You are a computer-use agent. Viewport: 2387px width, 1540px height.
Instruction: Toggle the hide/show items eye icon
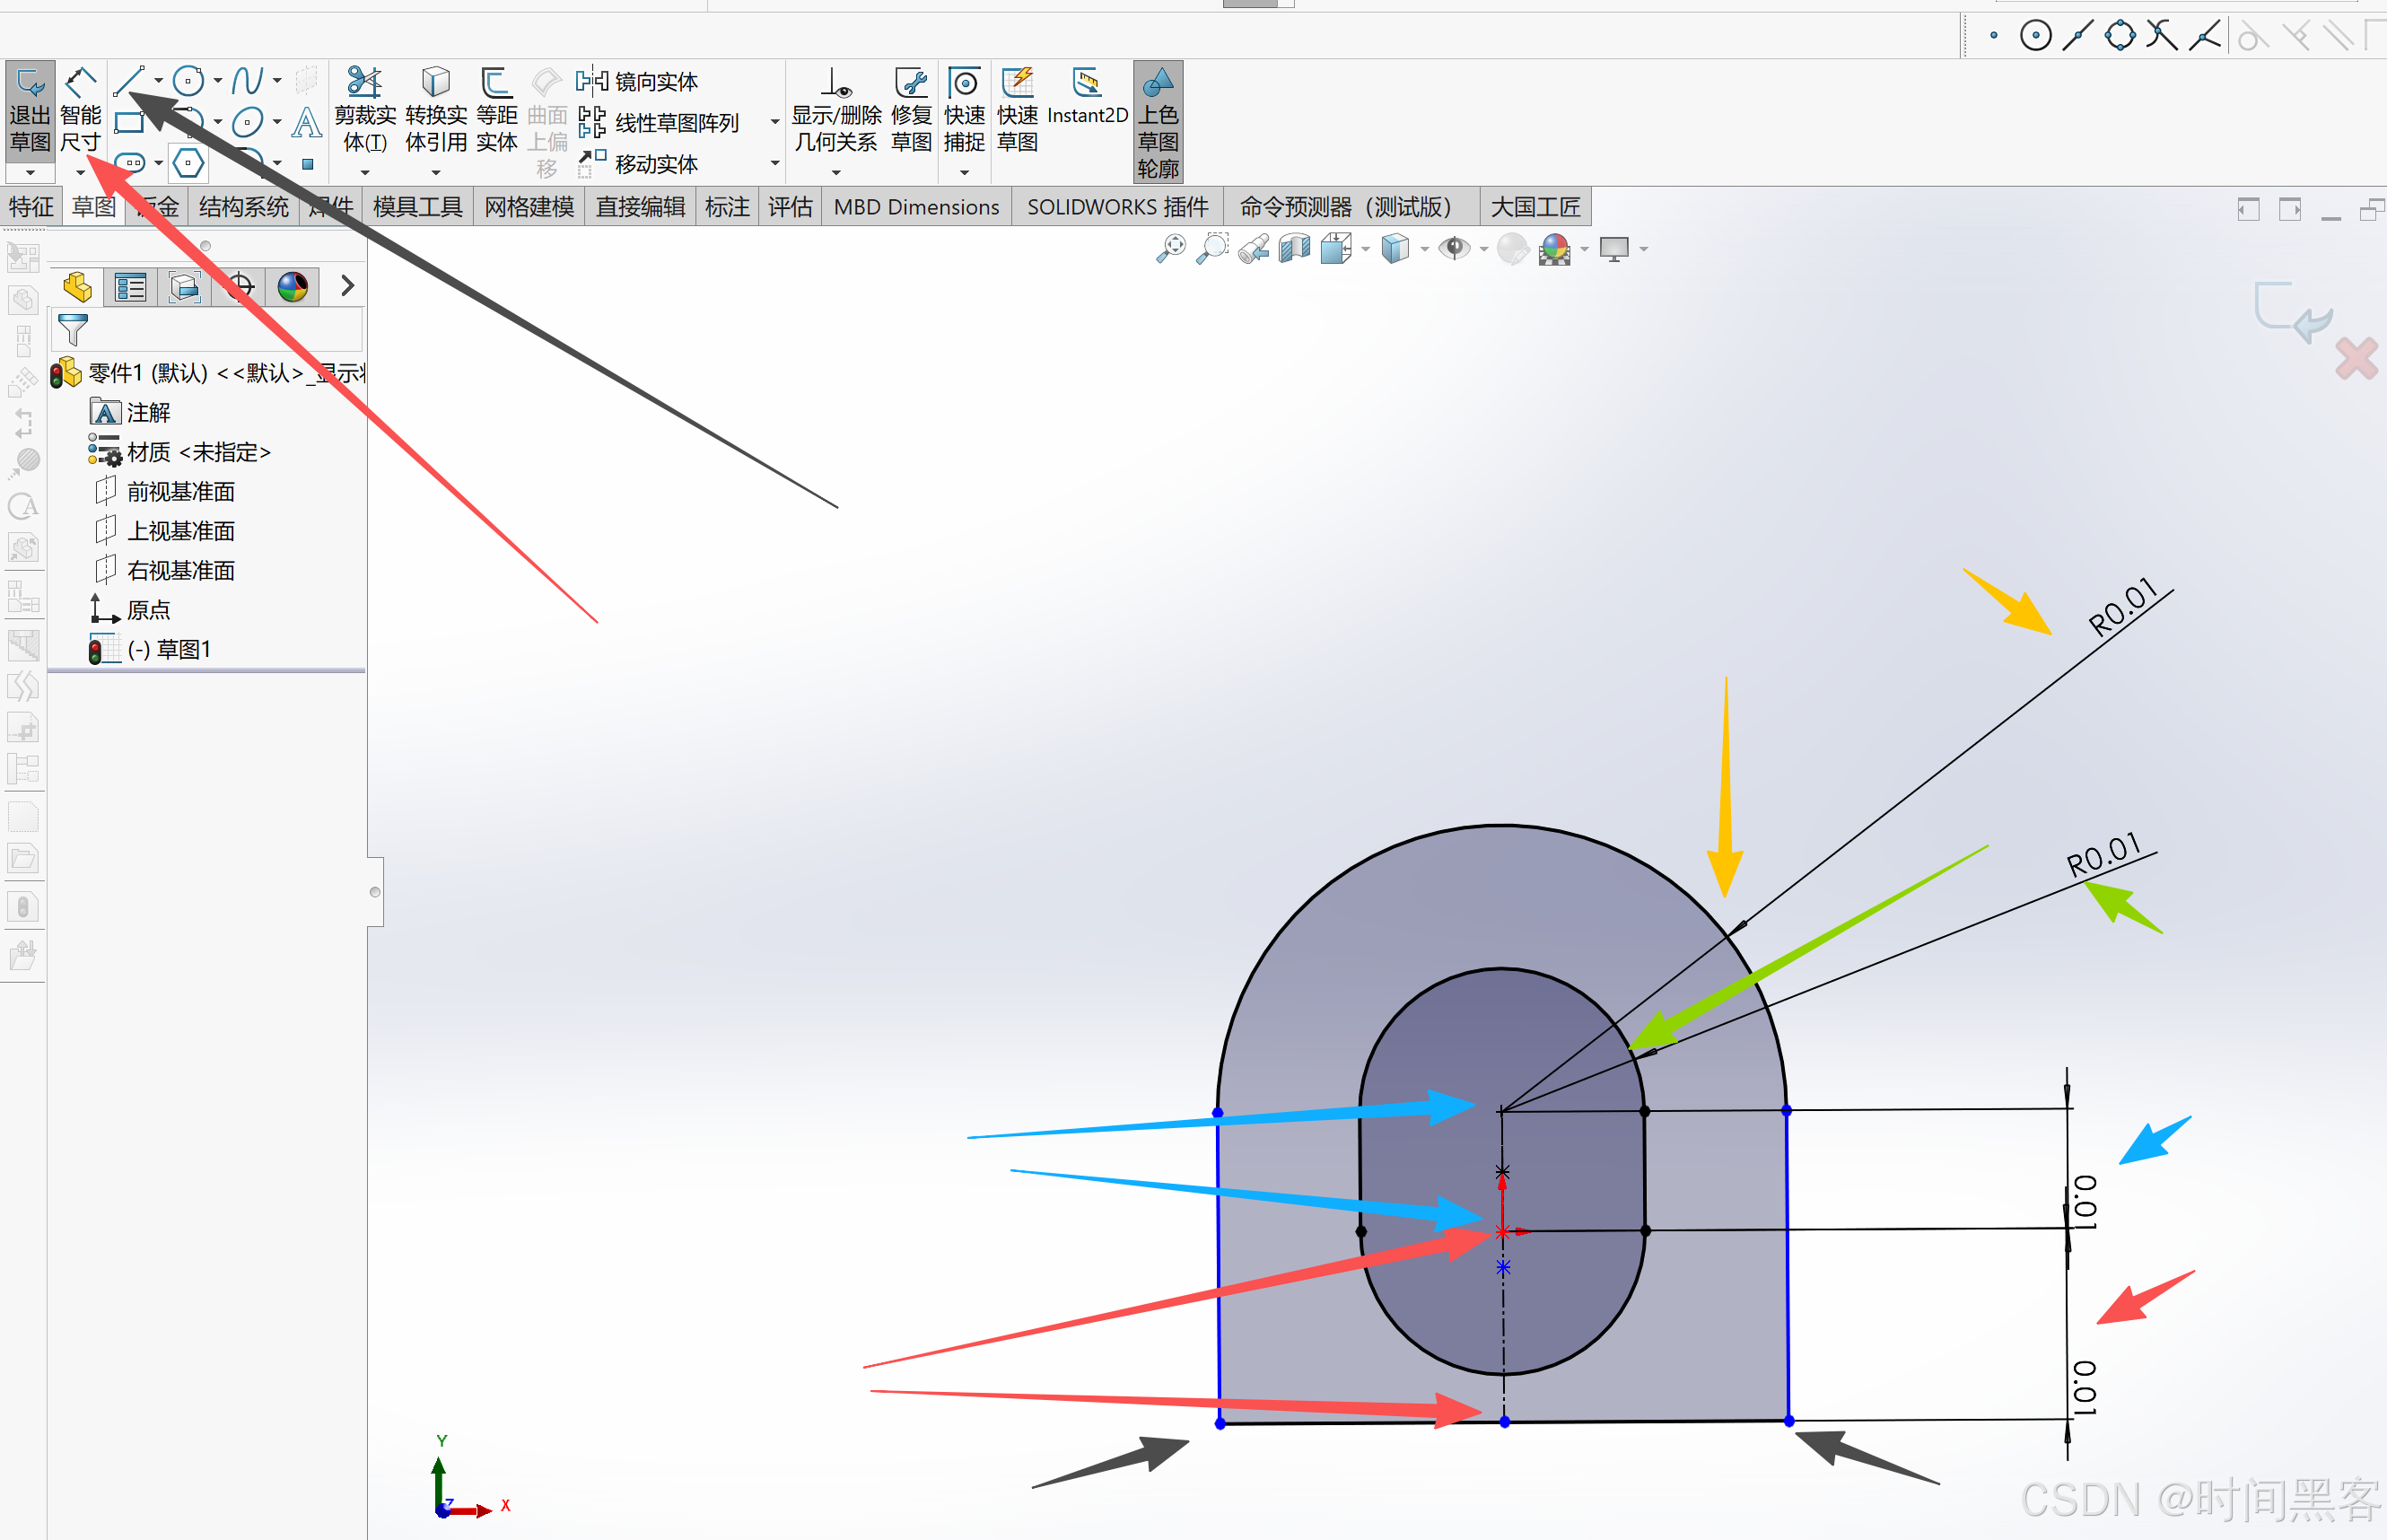pos(1454,248)
